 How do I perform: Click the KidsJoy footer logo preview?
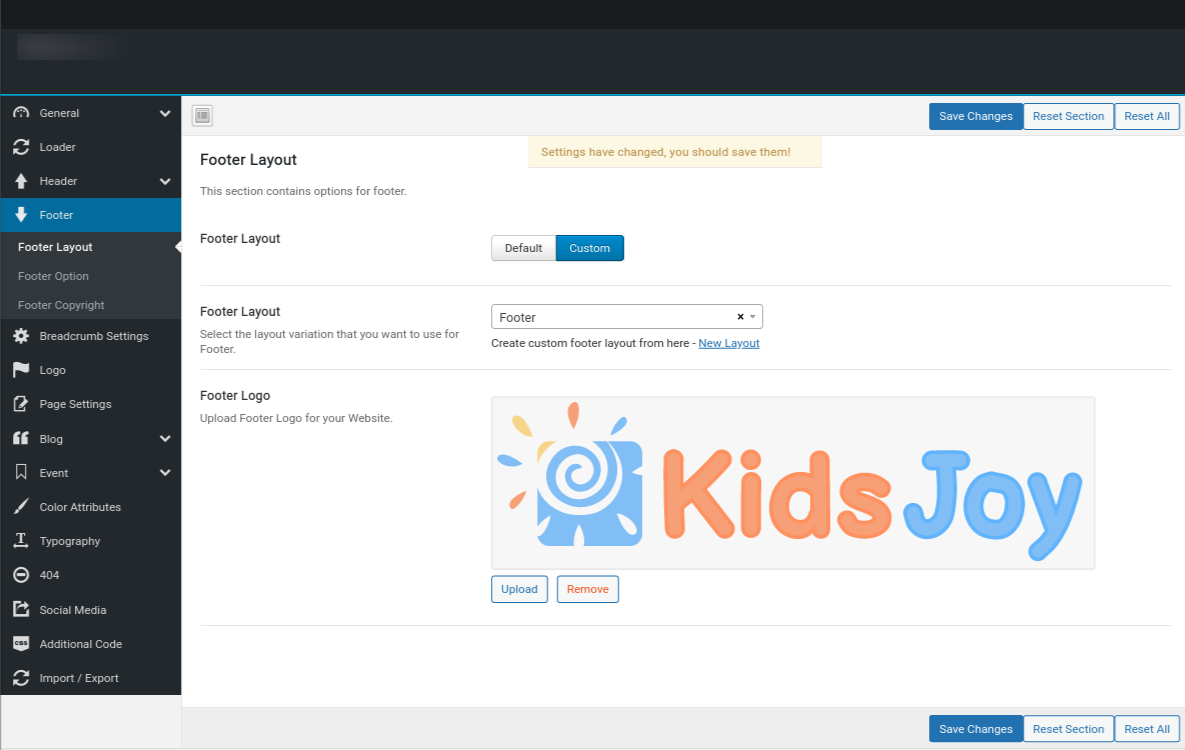point(793,483)
